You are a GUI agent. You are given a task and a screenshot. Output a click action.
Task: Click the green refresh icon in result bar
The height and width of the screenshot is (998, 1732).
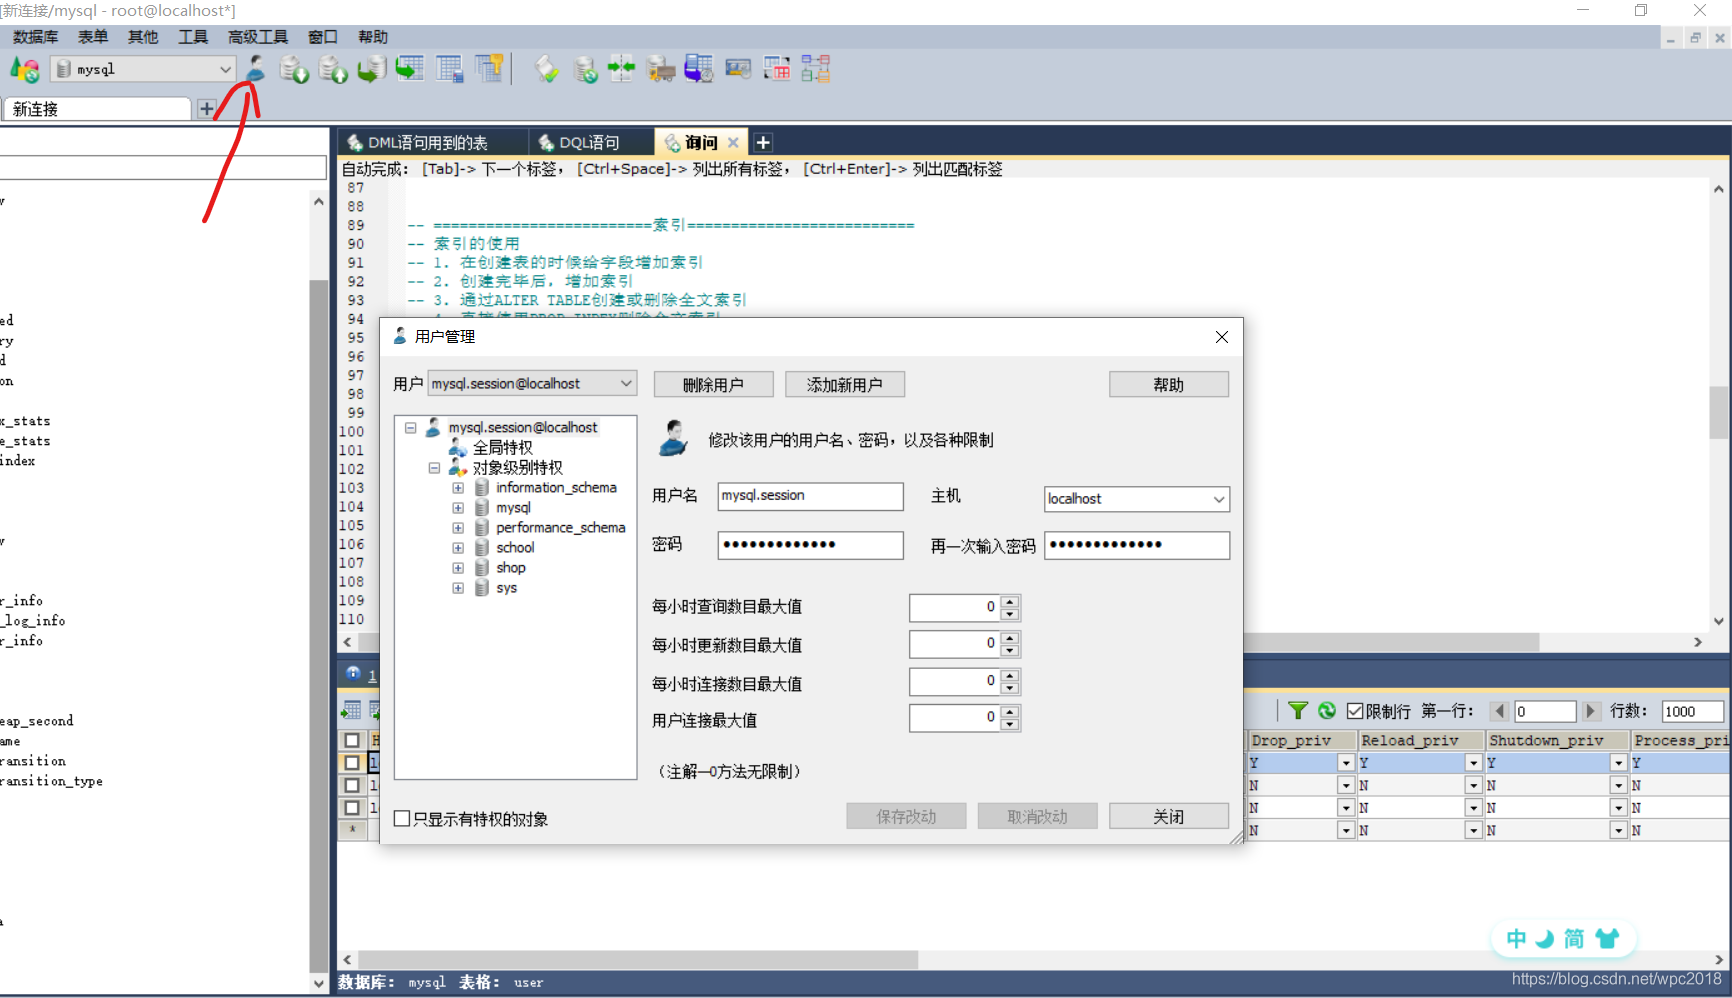1327,711
